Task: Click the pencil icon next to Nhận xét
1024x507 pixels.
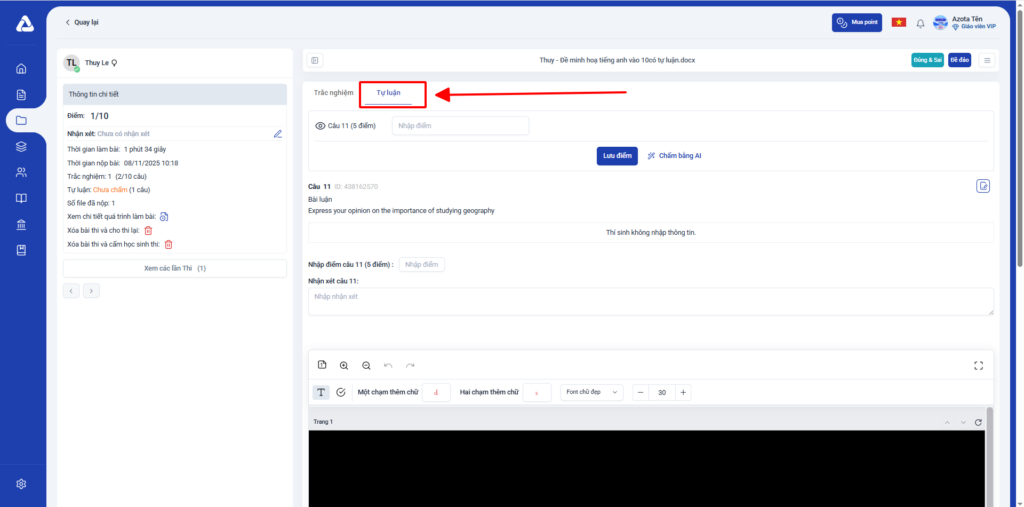Action: (x=278, y=133)
